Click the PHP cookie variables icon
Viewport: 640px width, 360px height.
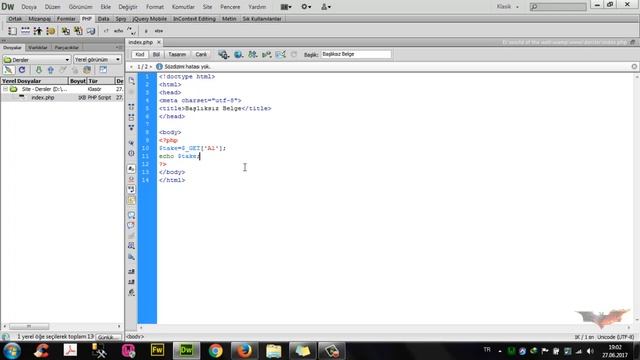(x=51, y=31)
